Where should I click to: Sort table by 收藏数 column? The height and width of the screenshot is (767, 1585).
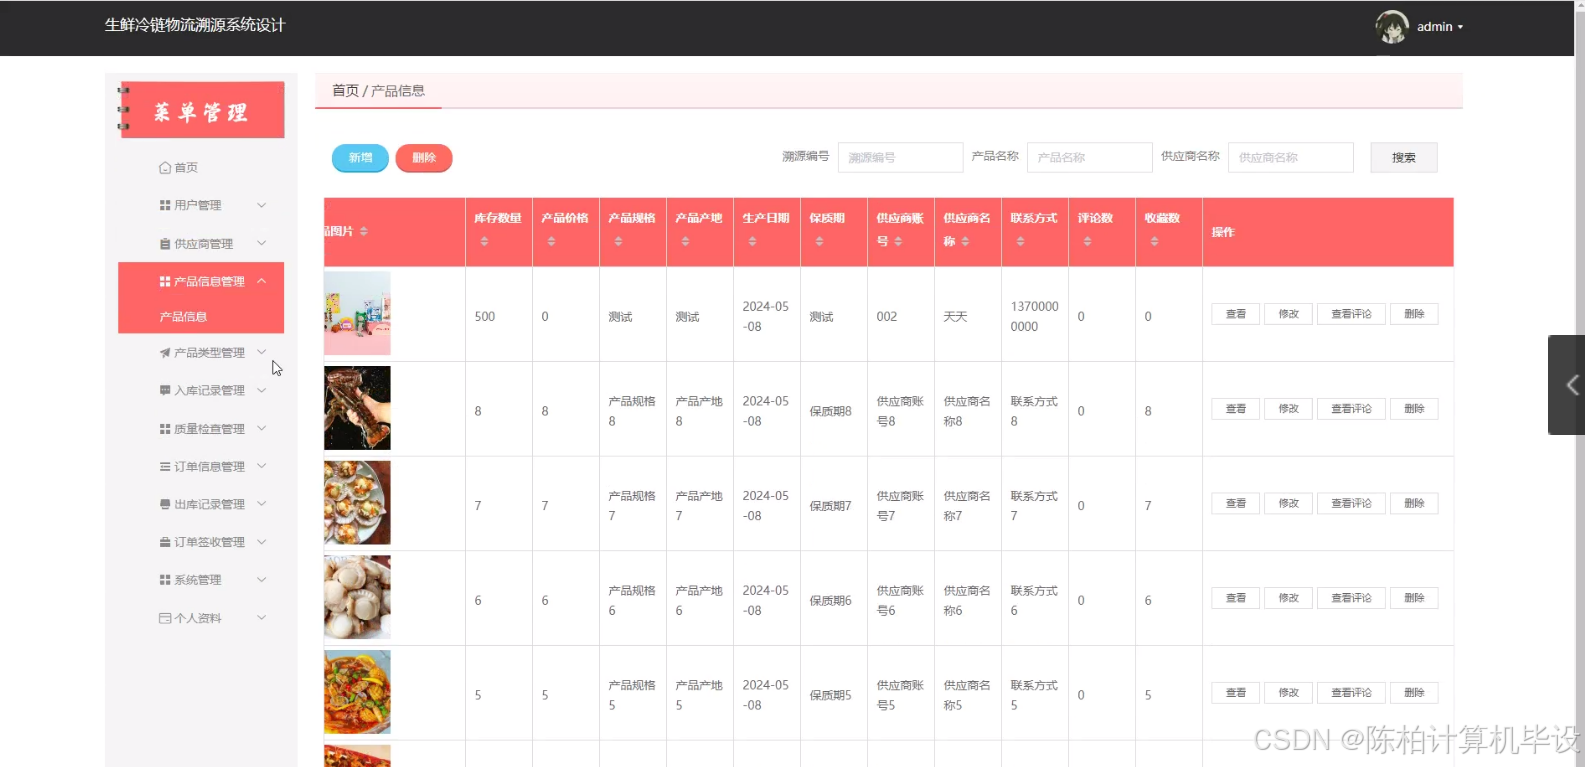click(1154, 242)
